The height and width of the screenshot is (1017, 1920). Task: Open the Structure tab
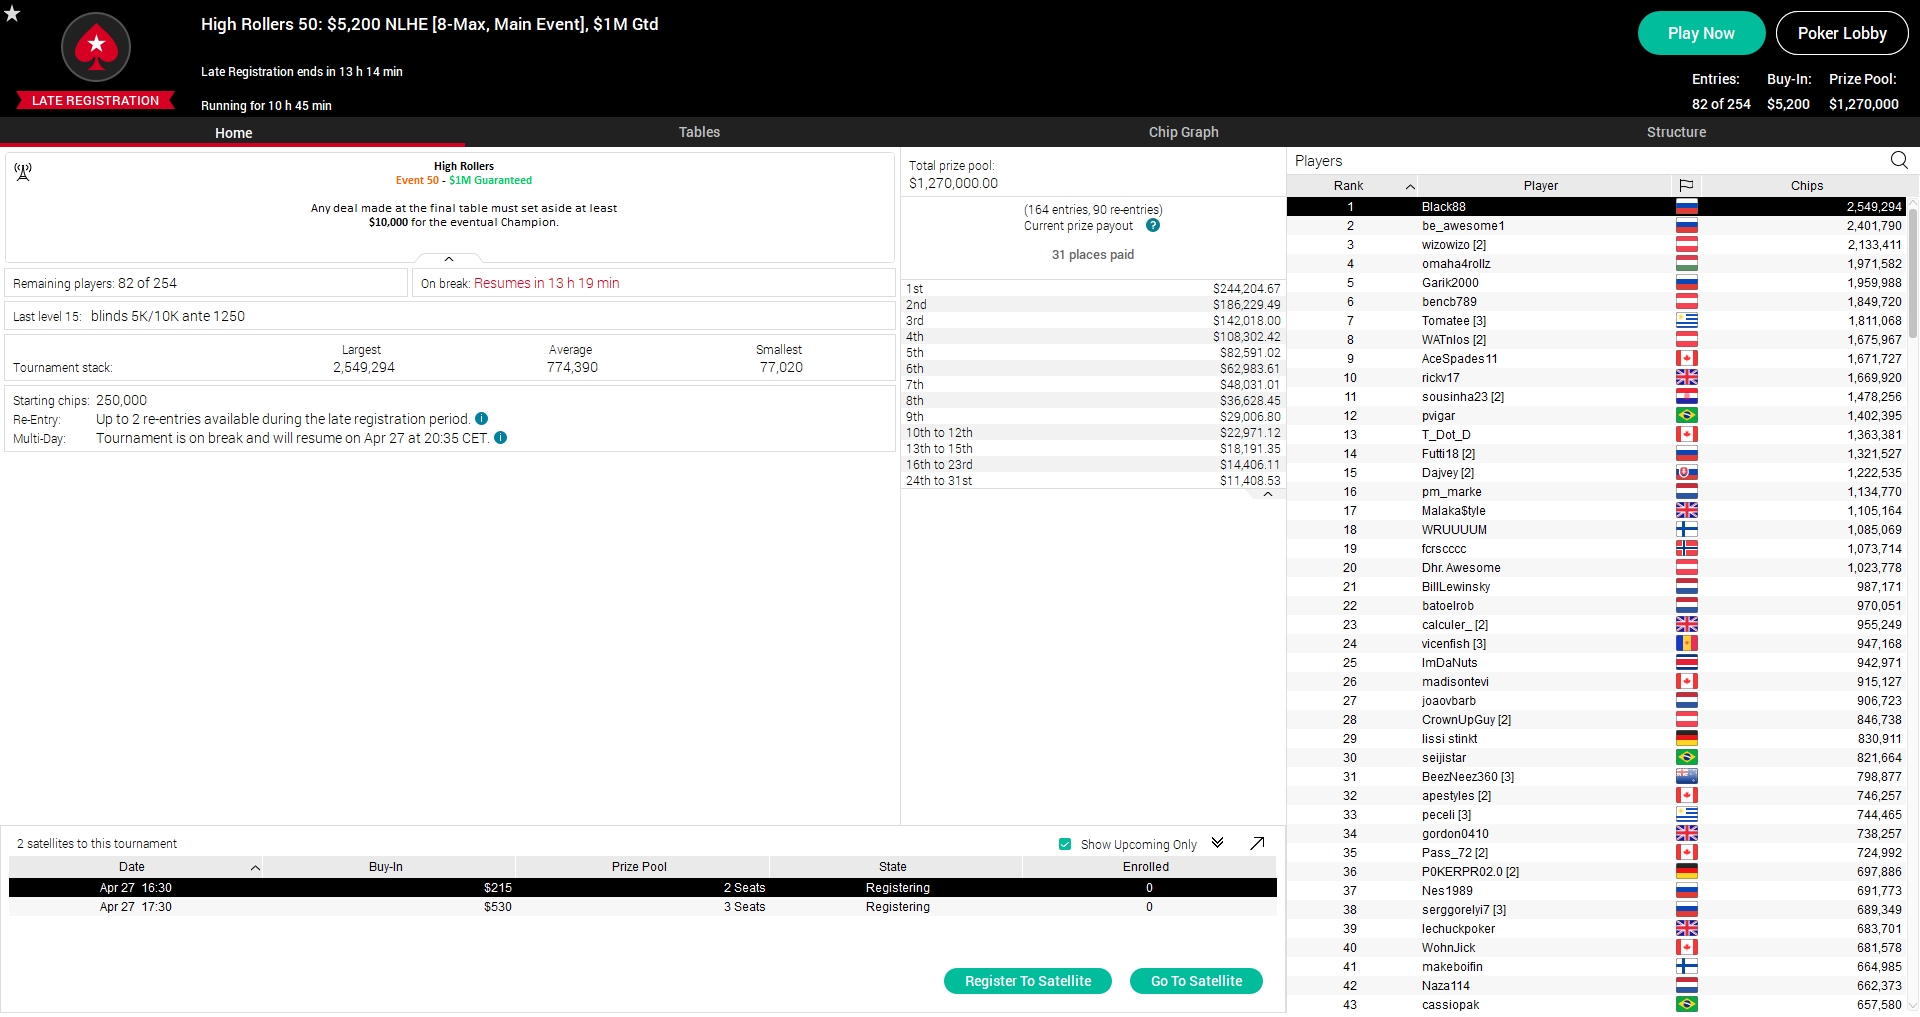tap(1676, 132)
